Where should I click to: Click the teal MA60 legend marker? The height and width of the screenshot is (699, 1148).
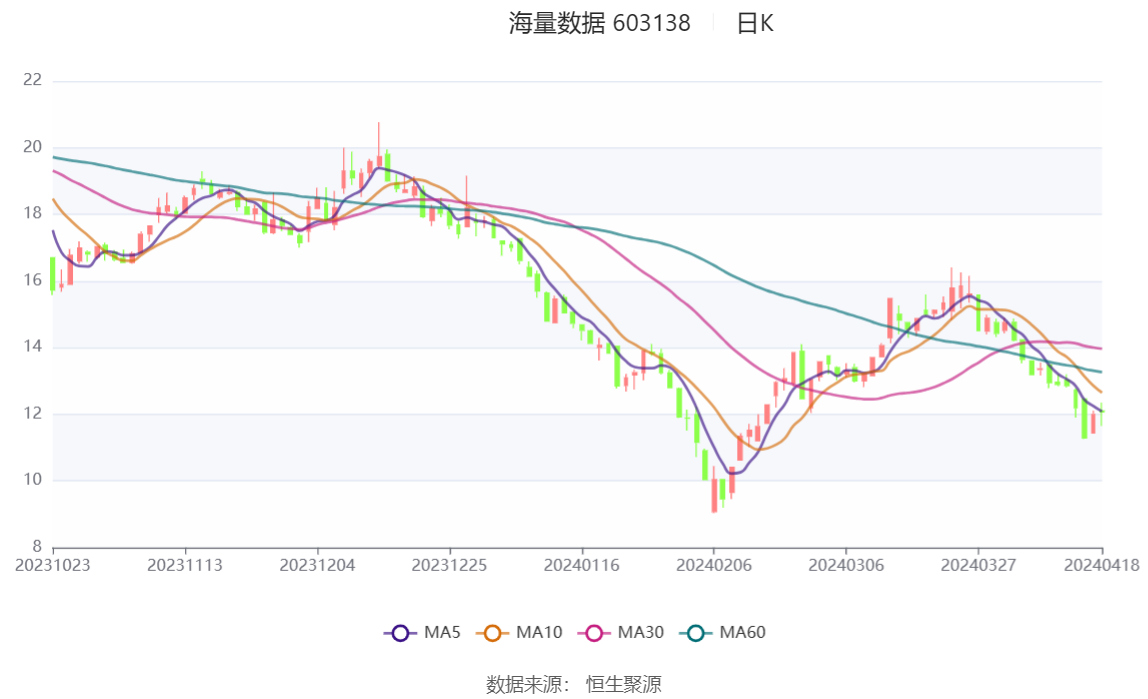(x=696, y=632)
